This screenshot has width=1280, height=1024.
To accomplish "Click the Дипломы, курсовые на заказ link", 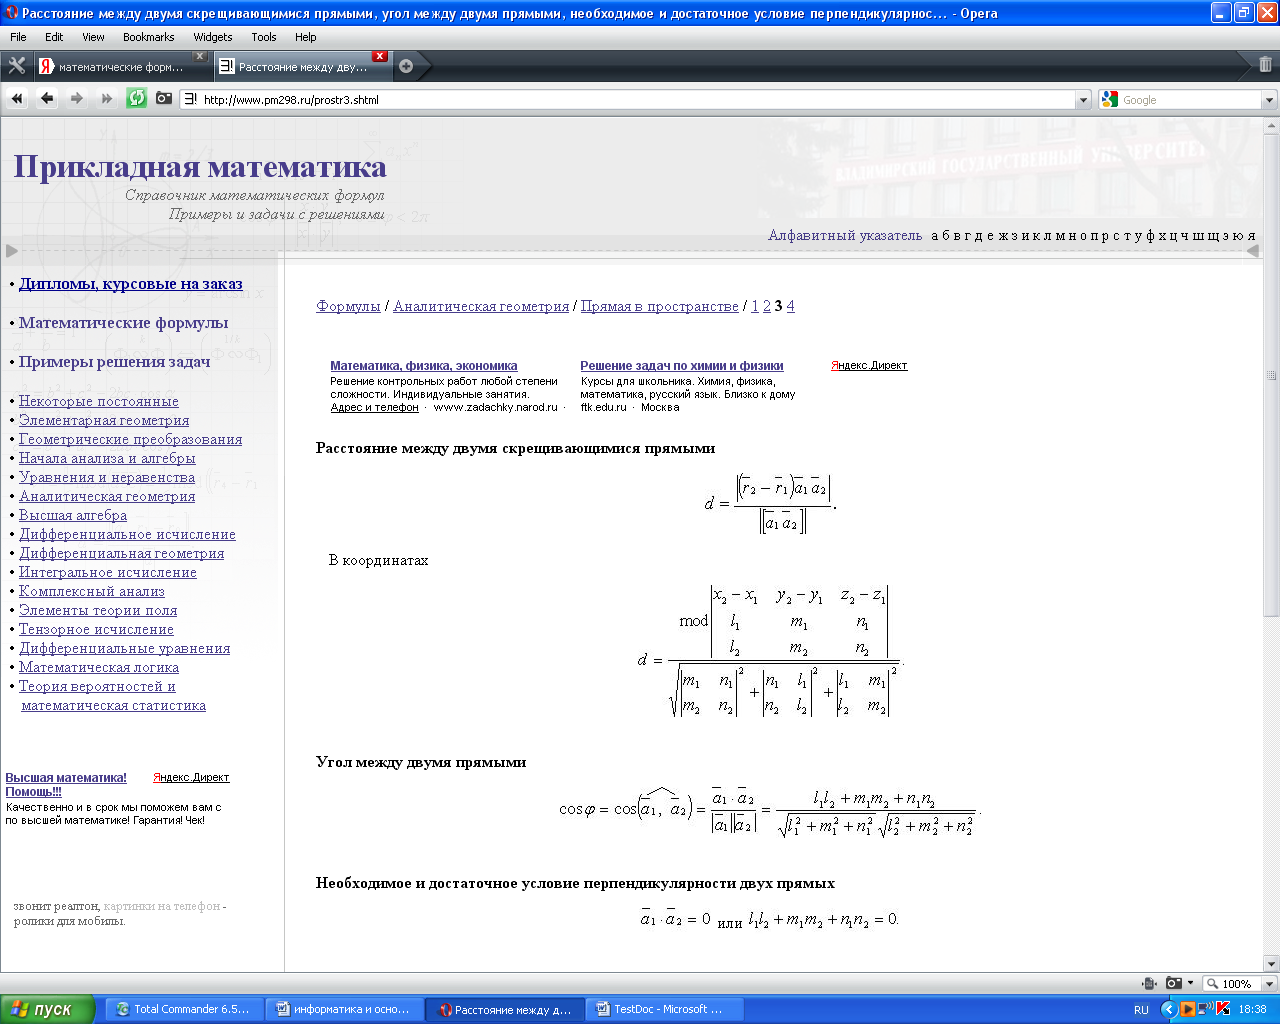I will (131, 284).
